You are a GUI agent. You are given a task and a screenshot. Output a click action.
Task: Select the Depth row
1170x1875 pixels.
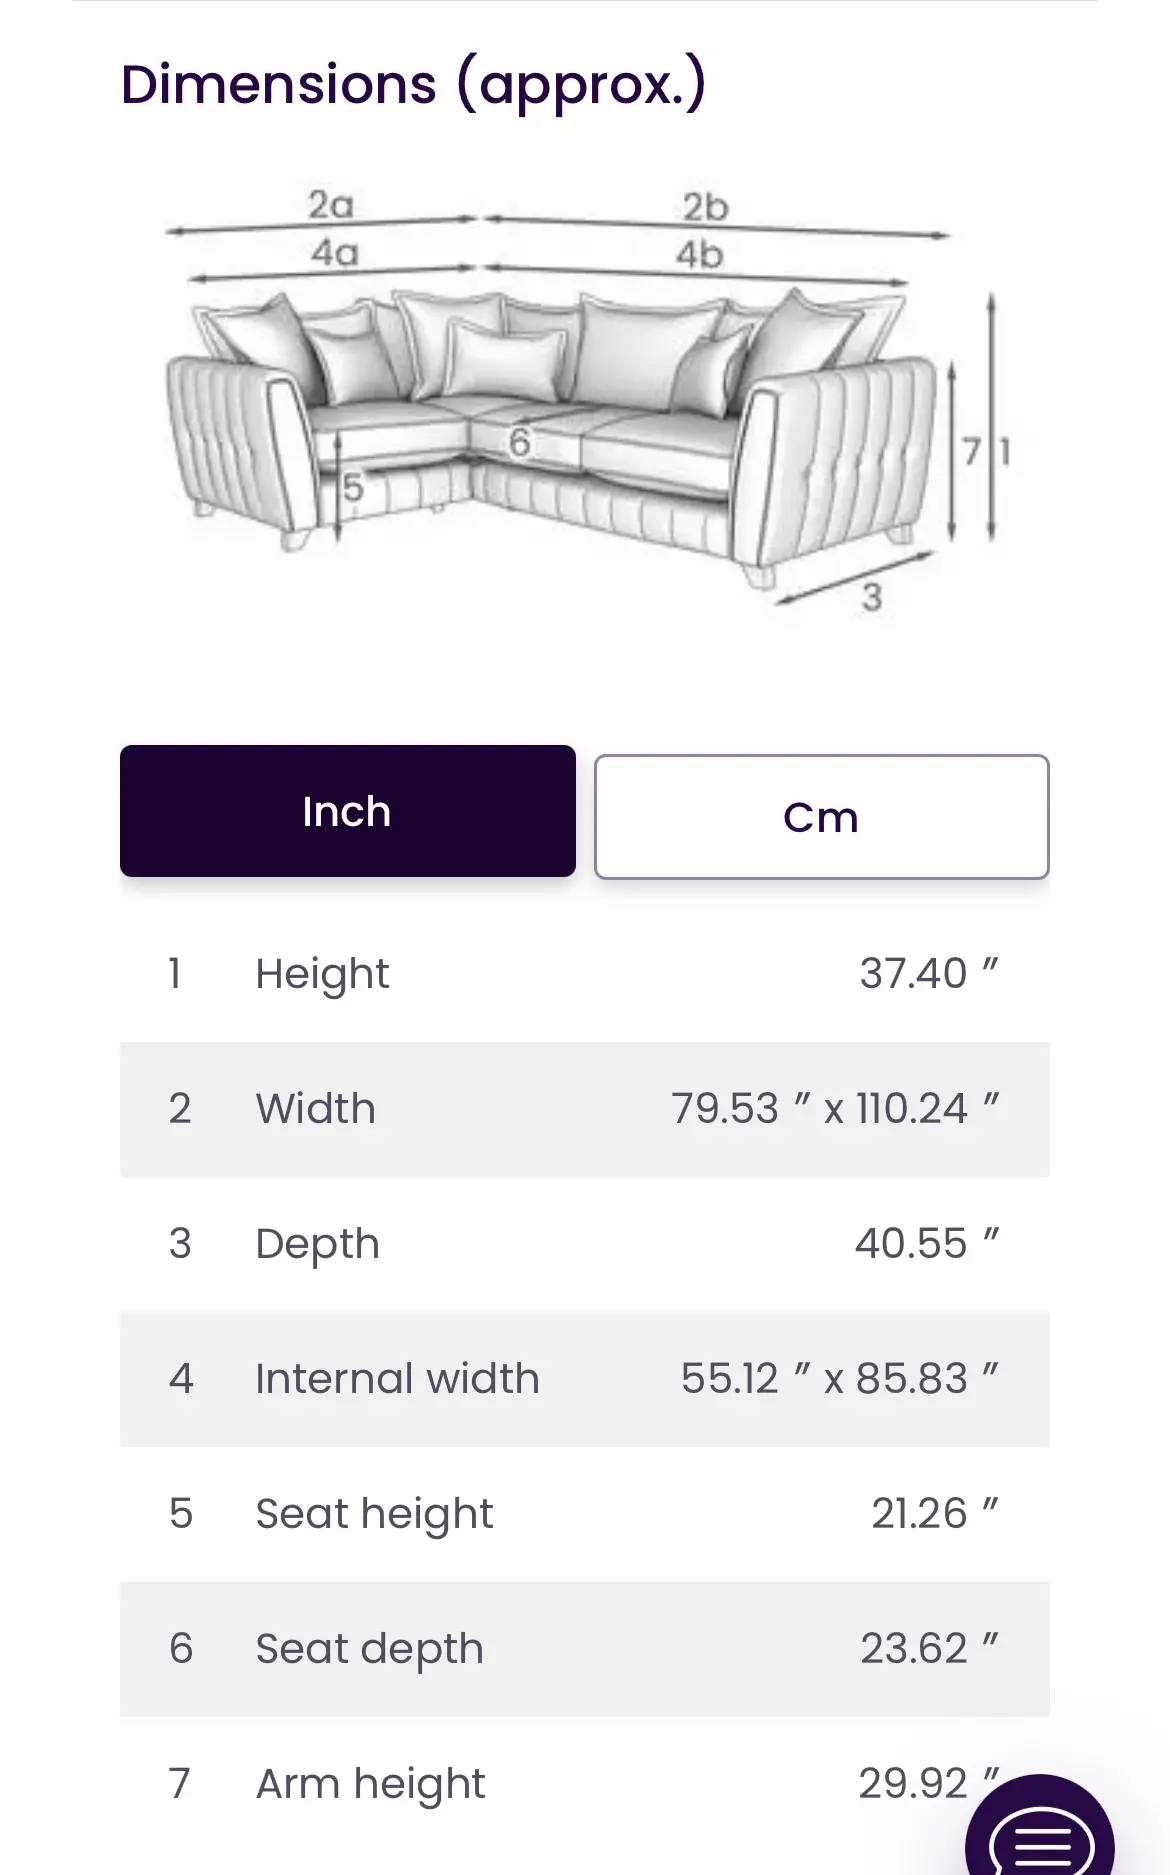point(585,1244)
